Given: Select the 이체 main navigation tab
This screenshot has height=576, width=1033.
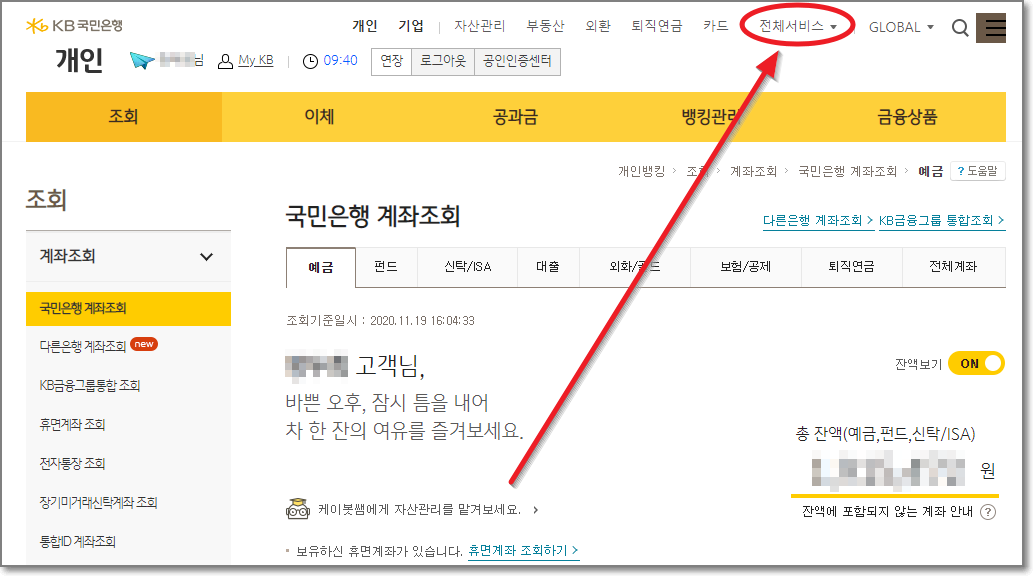Looking at the screenshot, I should [320, 117].
